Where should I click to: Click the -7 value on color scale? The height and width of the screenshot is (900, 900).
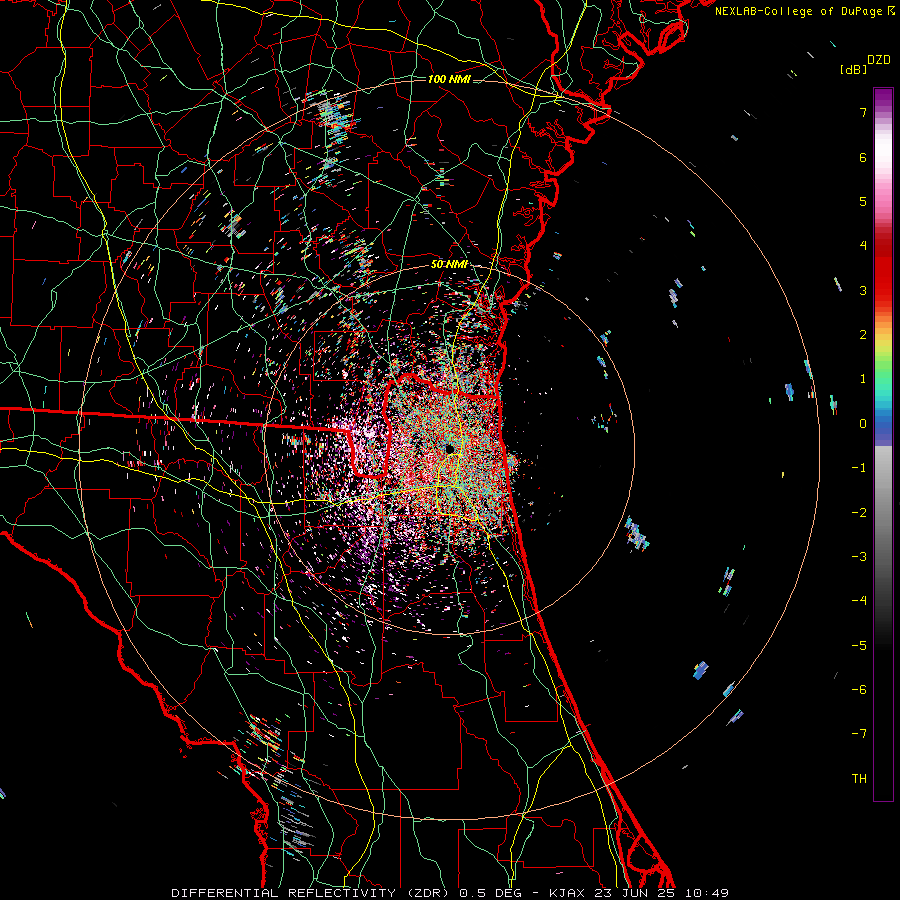tap(859, 734)
